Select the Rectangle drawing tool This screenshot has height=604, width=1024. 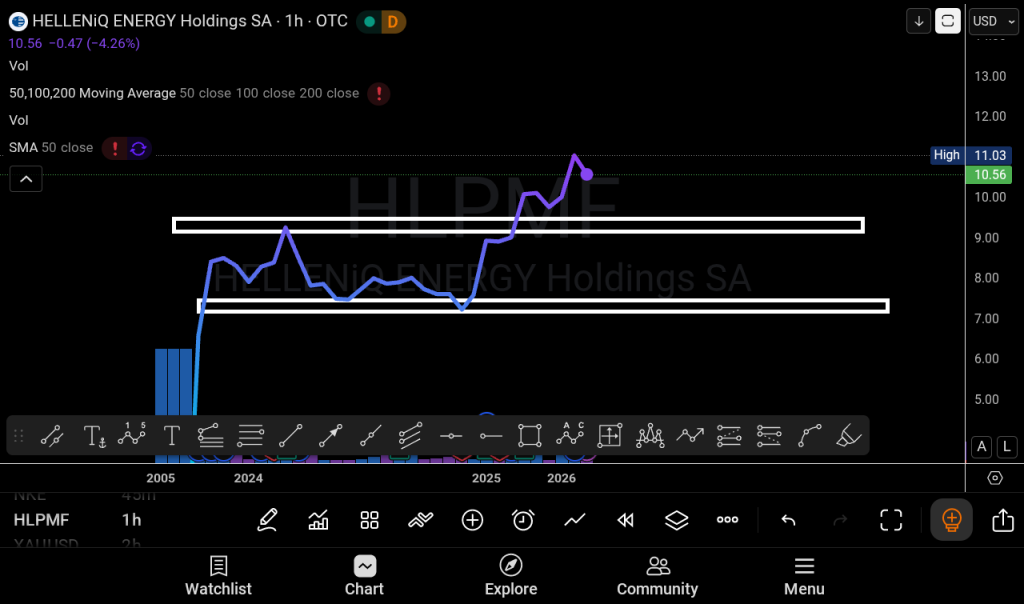pyautogui.click(x=529, y=435)
